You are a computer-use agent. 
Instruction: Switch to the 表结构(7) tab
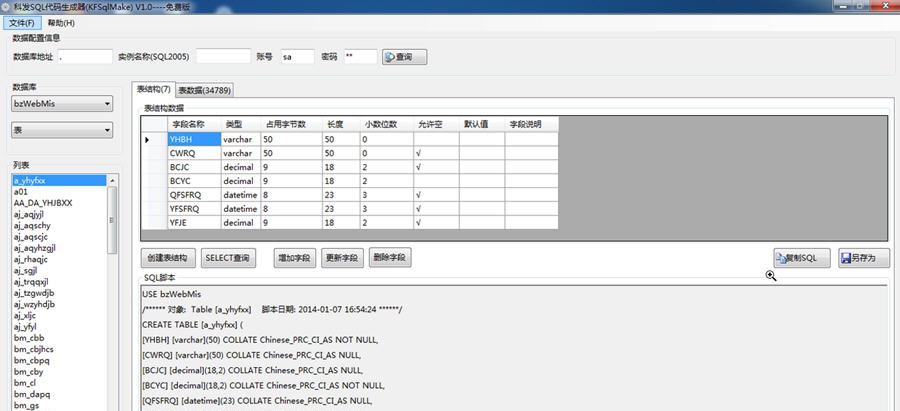tap(153, 90)
